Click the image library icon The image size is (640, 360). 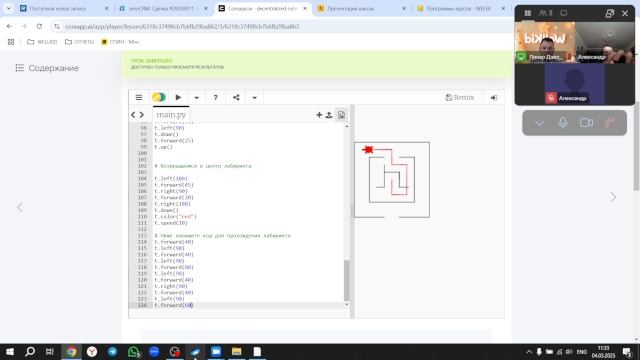341,115
